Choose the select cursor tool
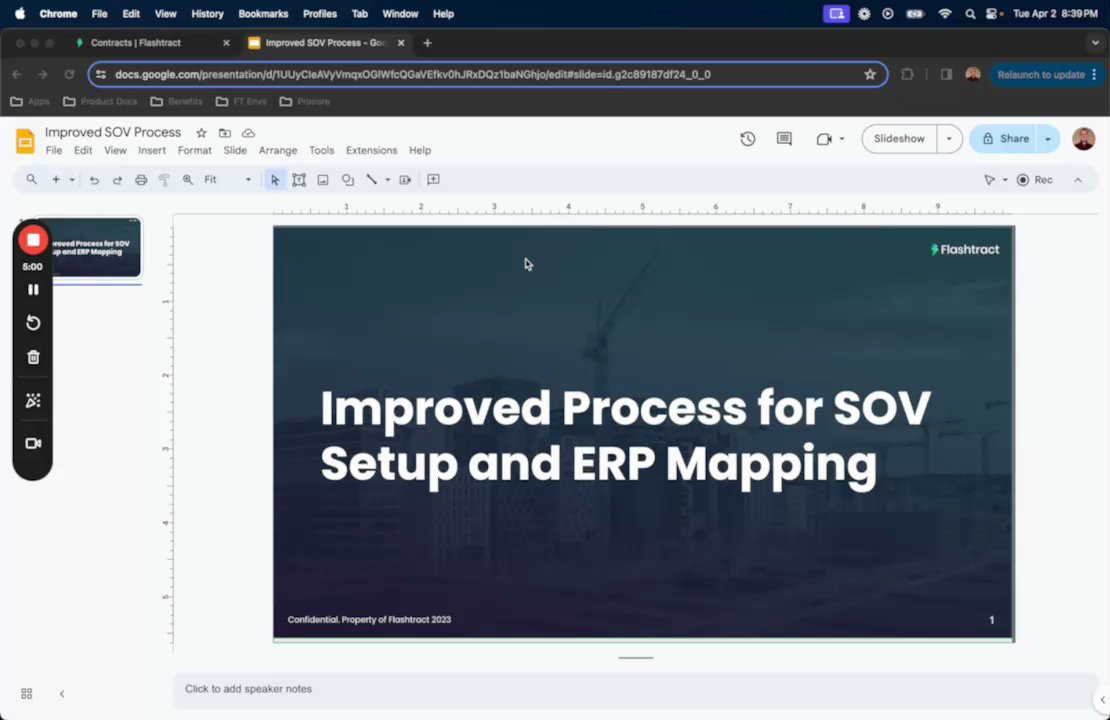This screenshot has width=1110, height=720. (275, 180)
